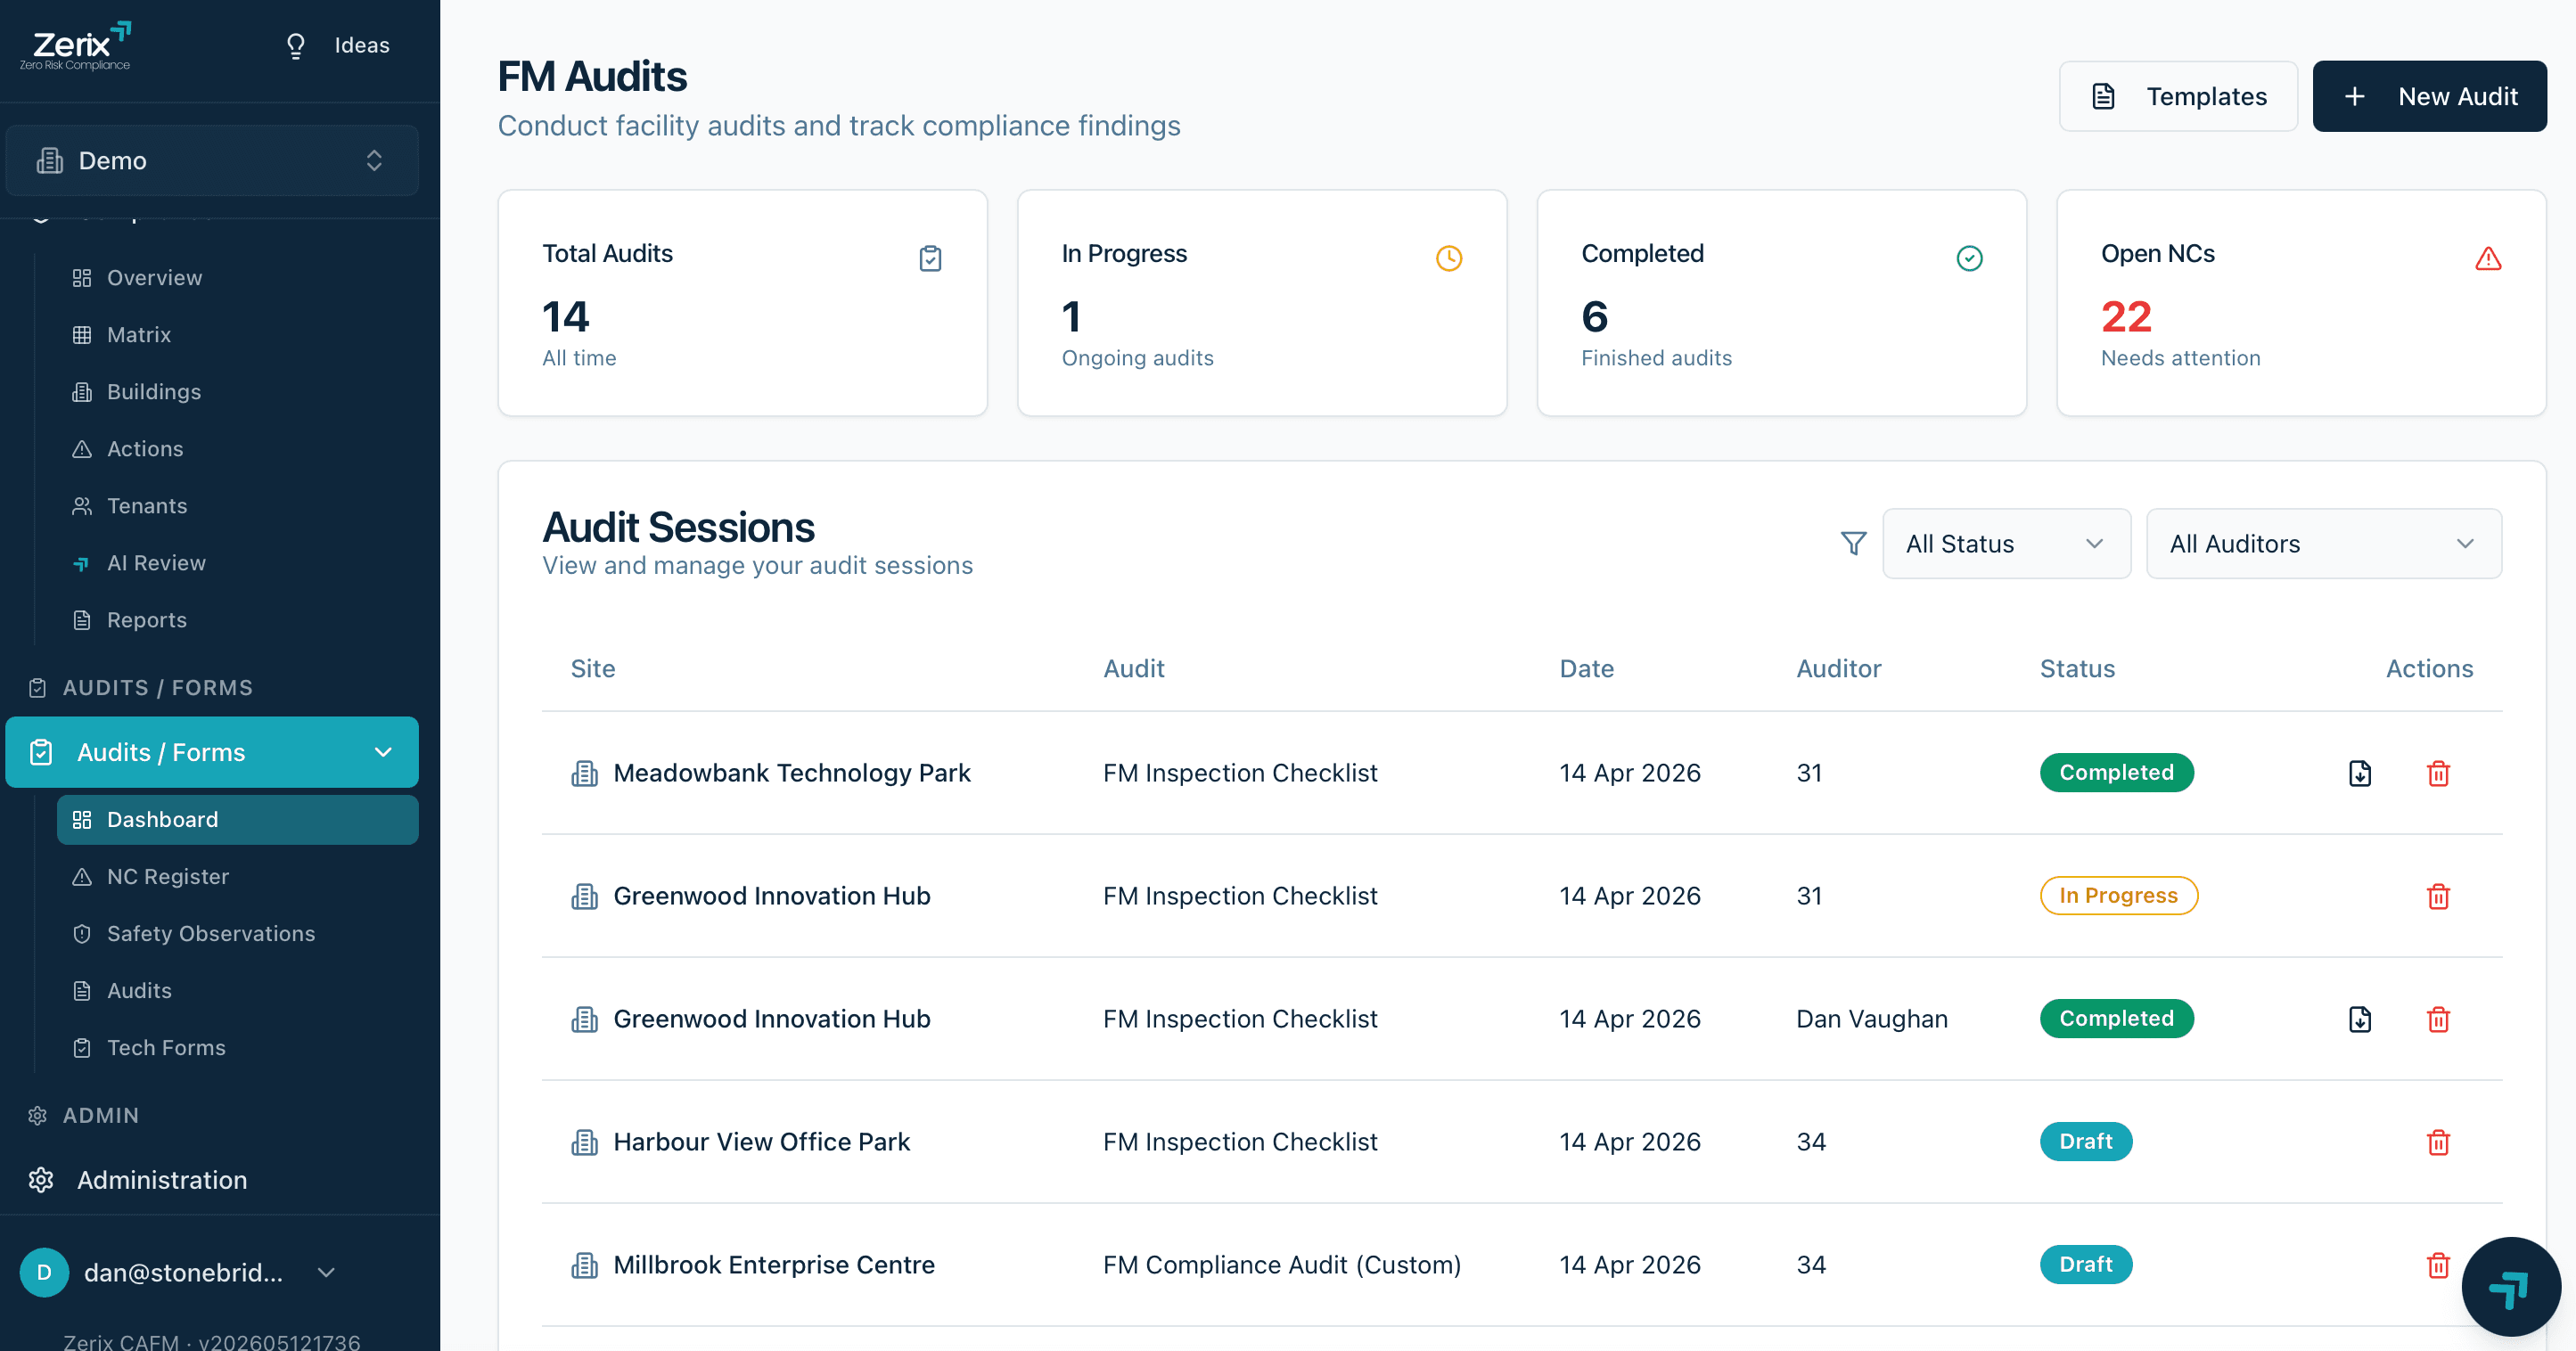Delete the Harbour View Office Park audit
Screen dimensions: 2576x1351
click(2438, 1142)
